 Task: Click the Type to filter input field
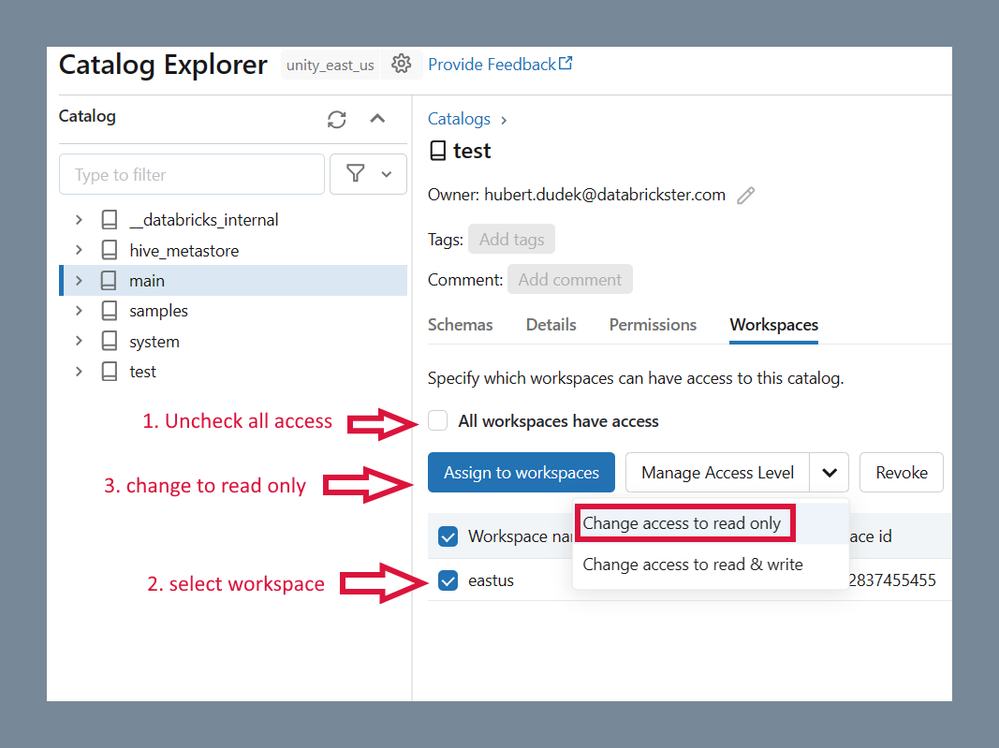point(192,174)
